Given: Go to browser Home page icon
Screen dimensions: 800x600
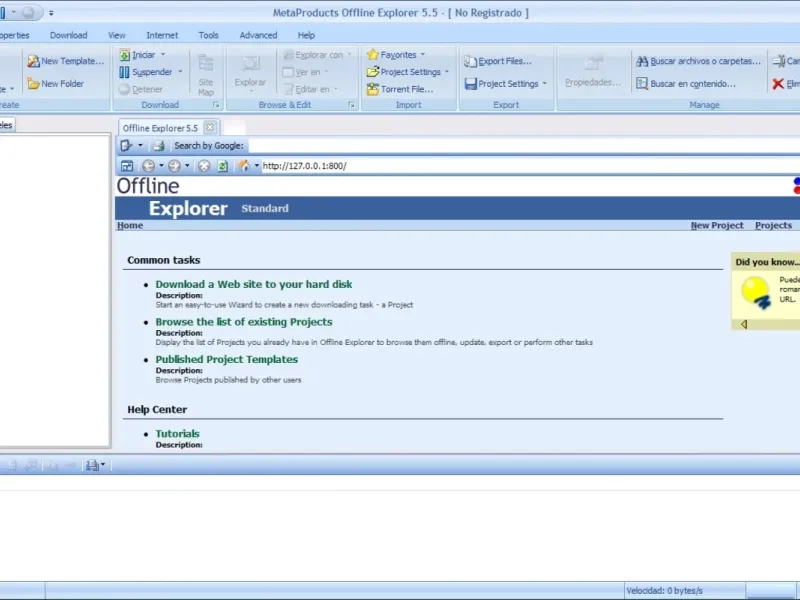Looking at the screenshot, I should click(x=244, y=166).
